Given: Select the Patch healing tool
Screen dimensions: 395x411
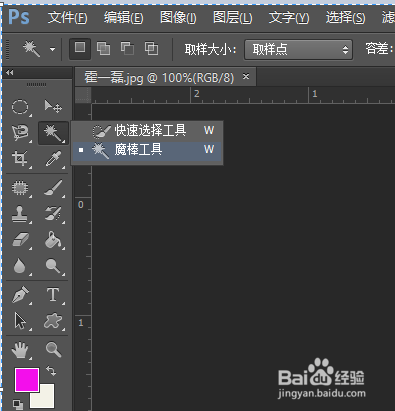Looking at the screenshot, I should click(20, 188).
